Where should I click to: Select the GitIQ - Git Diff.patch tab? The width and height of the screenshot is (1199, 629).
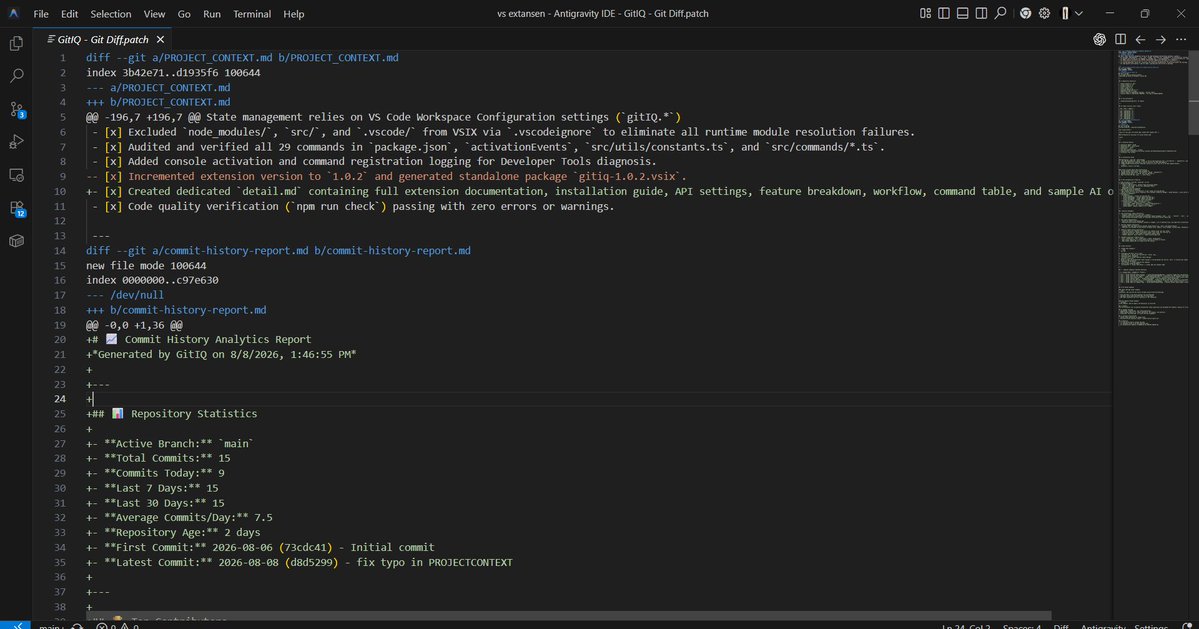click(x=102, y=39)
